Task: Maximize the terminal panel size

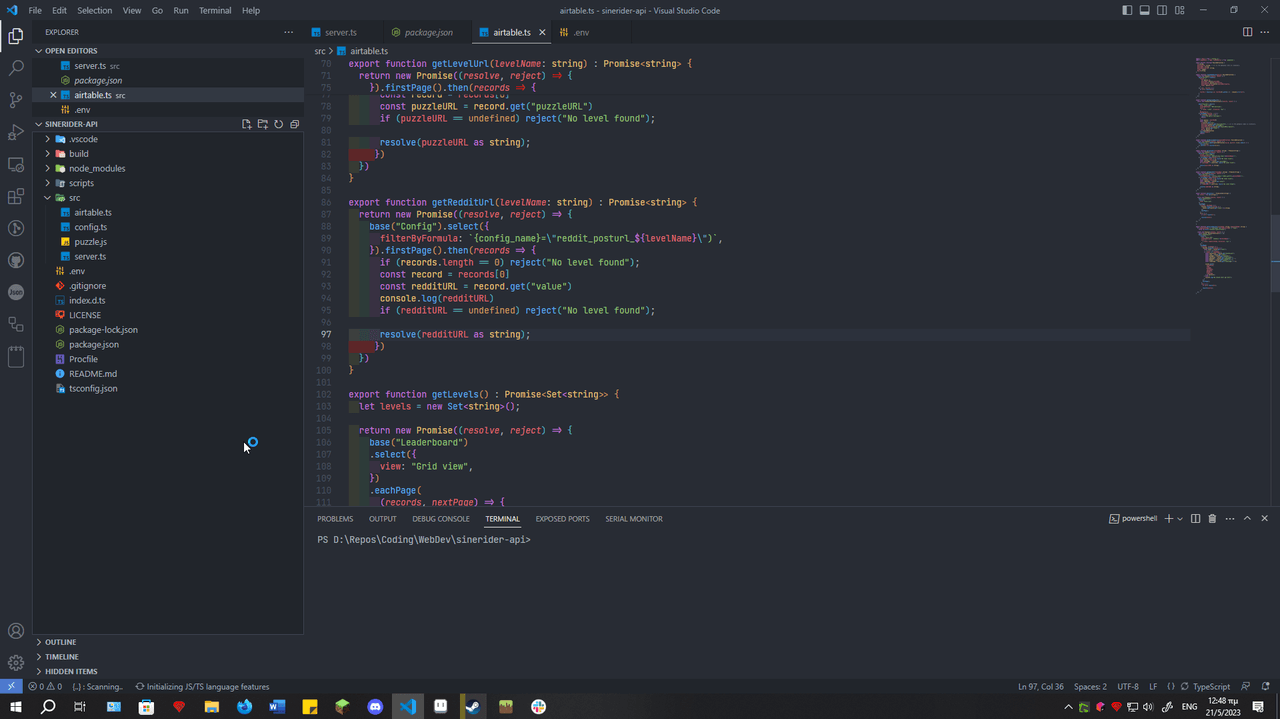Action: pos(1247,519)
